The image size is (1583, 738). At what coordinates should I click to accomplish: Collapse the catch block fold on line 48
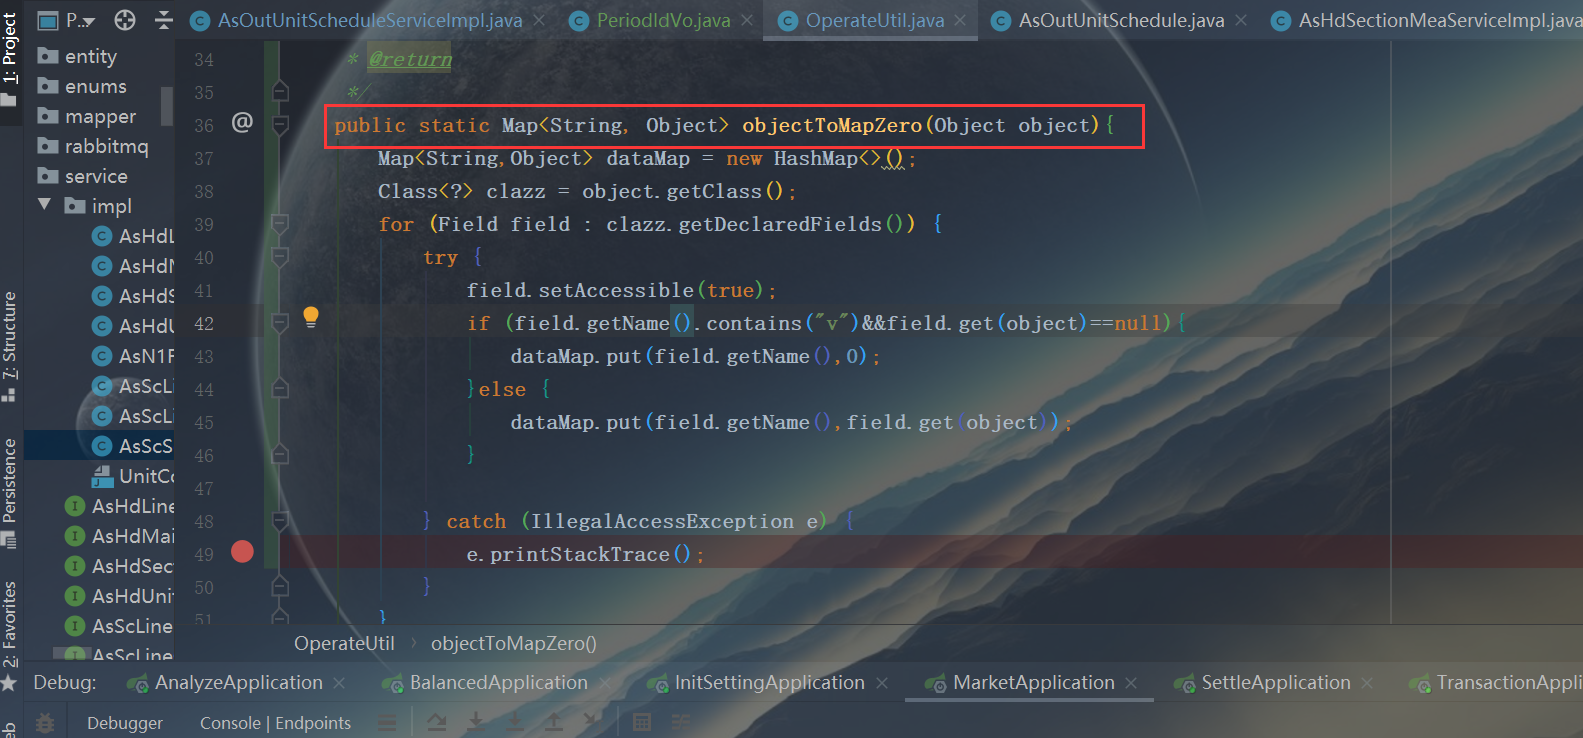[x=280, y=521]
